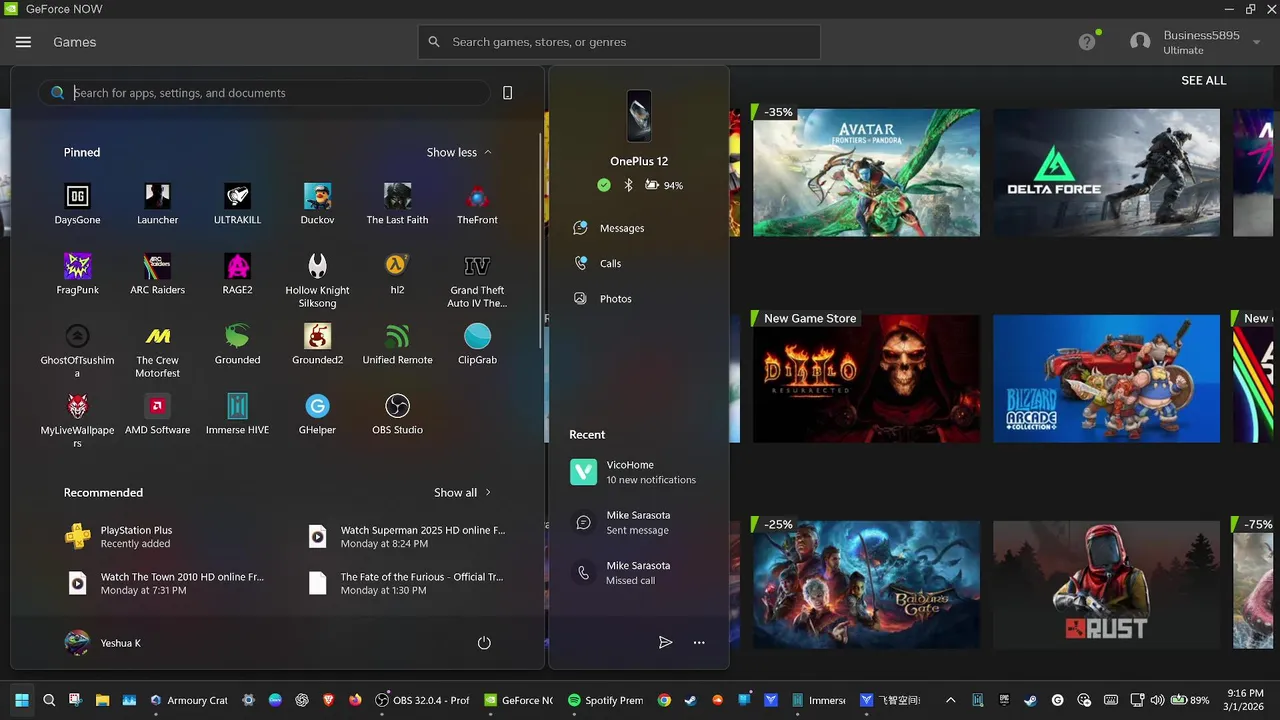Image resolution: width=1280 pixels, height=720 pixels.
Task: Open Yeshua K user profile
Action: pos(103,643)
